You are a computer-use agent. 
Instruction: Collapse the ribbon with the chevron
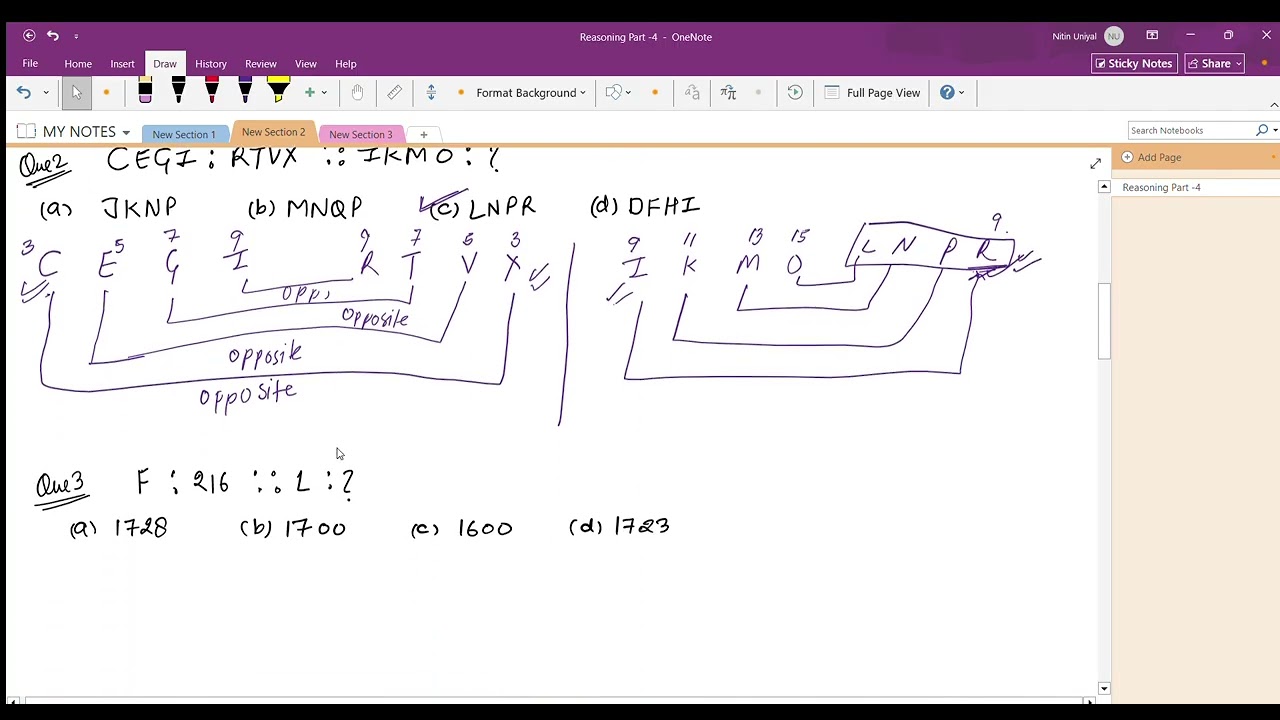(1273, 105)
